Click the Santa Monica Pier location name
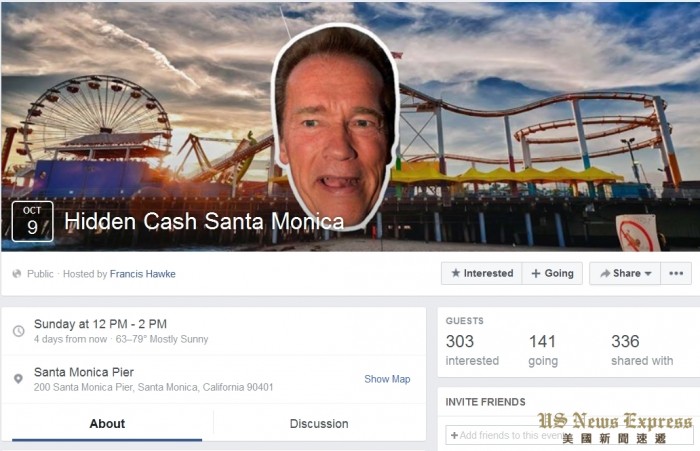Viewport: 700px width, 451px height. (84, 372)
